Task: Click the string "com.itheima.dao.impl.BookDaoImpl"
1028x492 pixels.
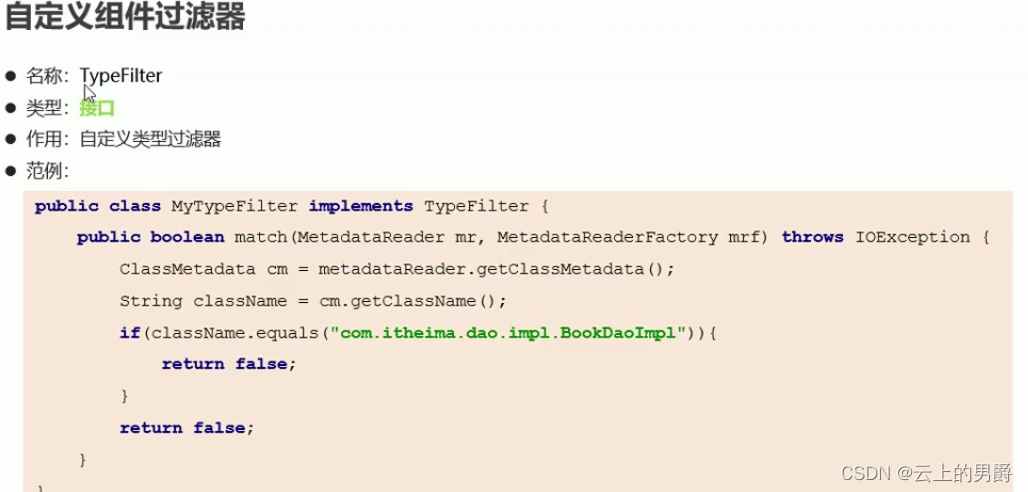Action: point(508,333)
